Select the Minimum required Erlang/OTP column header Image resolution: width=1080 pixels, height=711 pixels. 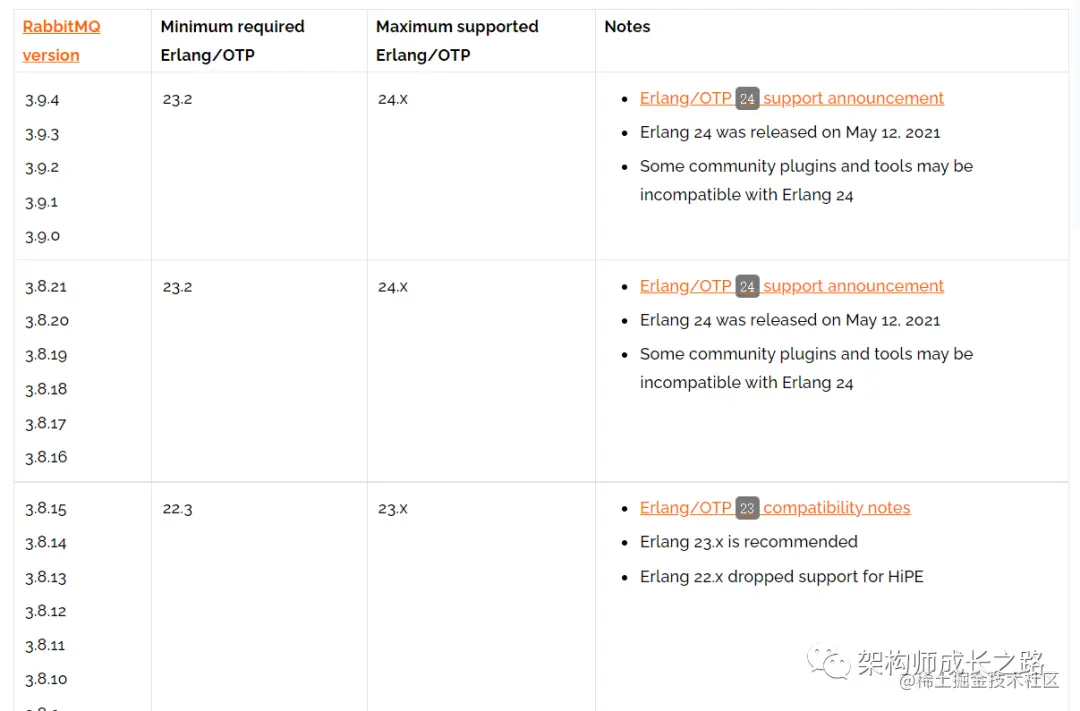point(232,41)
